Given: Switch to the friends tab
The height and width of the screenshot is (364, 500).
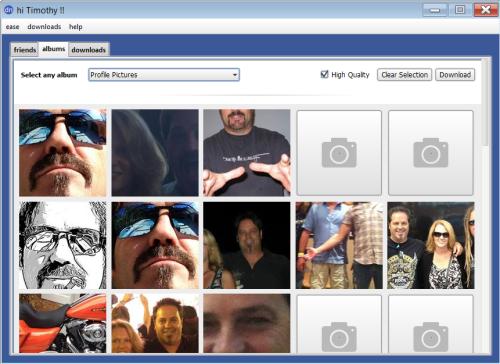Looking at the screenshot, I should (x=25, y=50).
